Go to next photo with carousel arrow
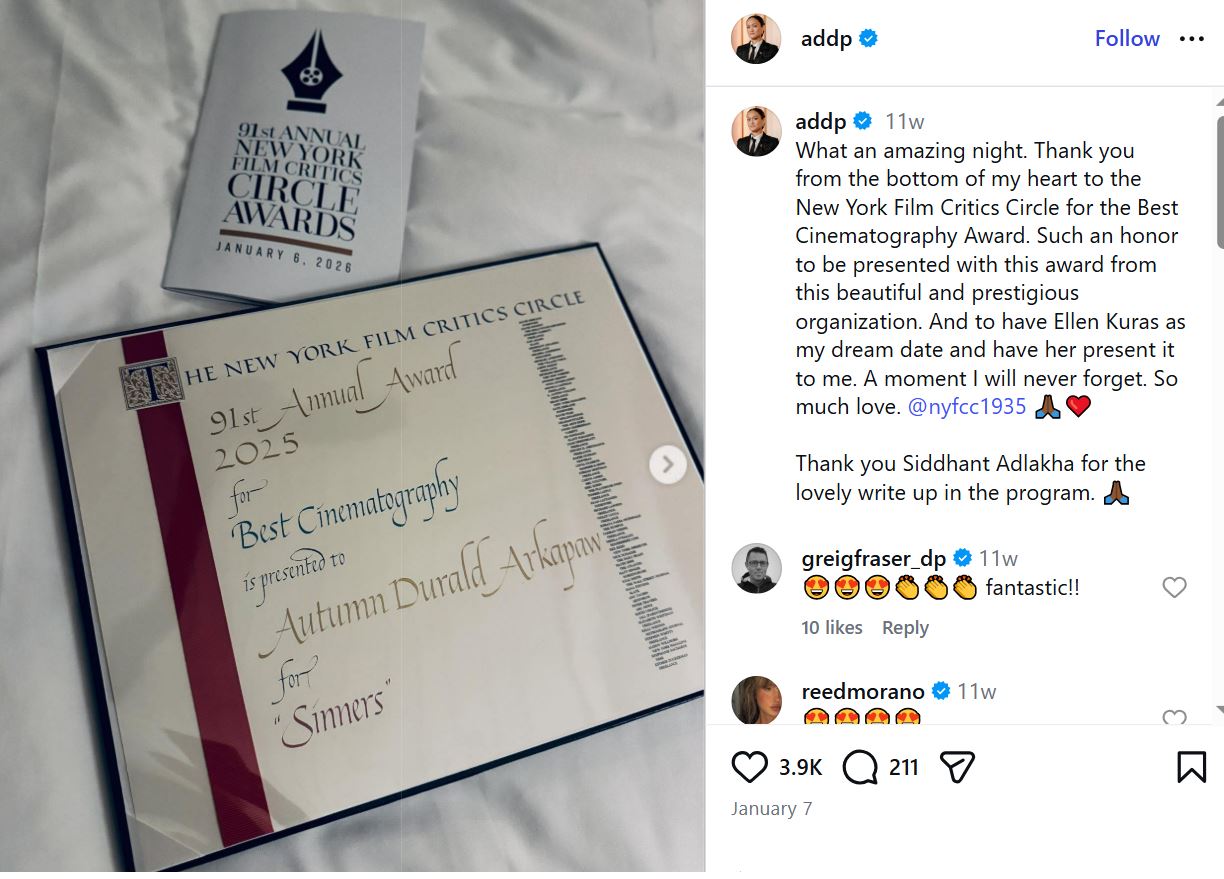The width and height of the screenshot is (1224, 879). click(x=667, y=464)
